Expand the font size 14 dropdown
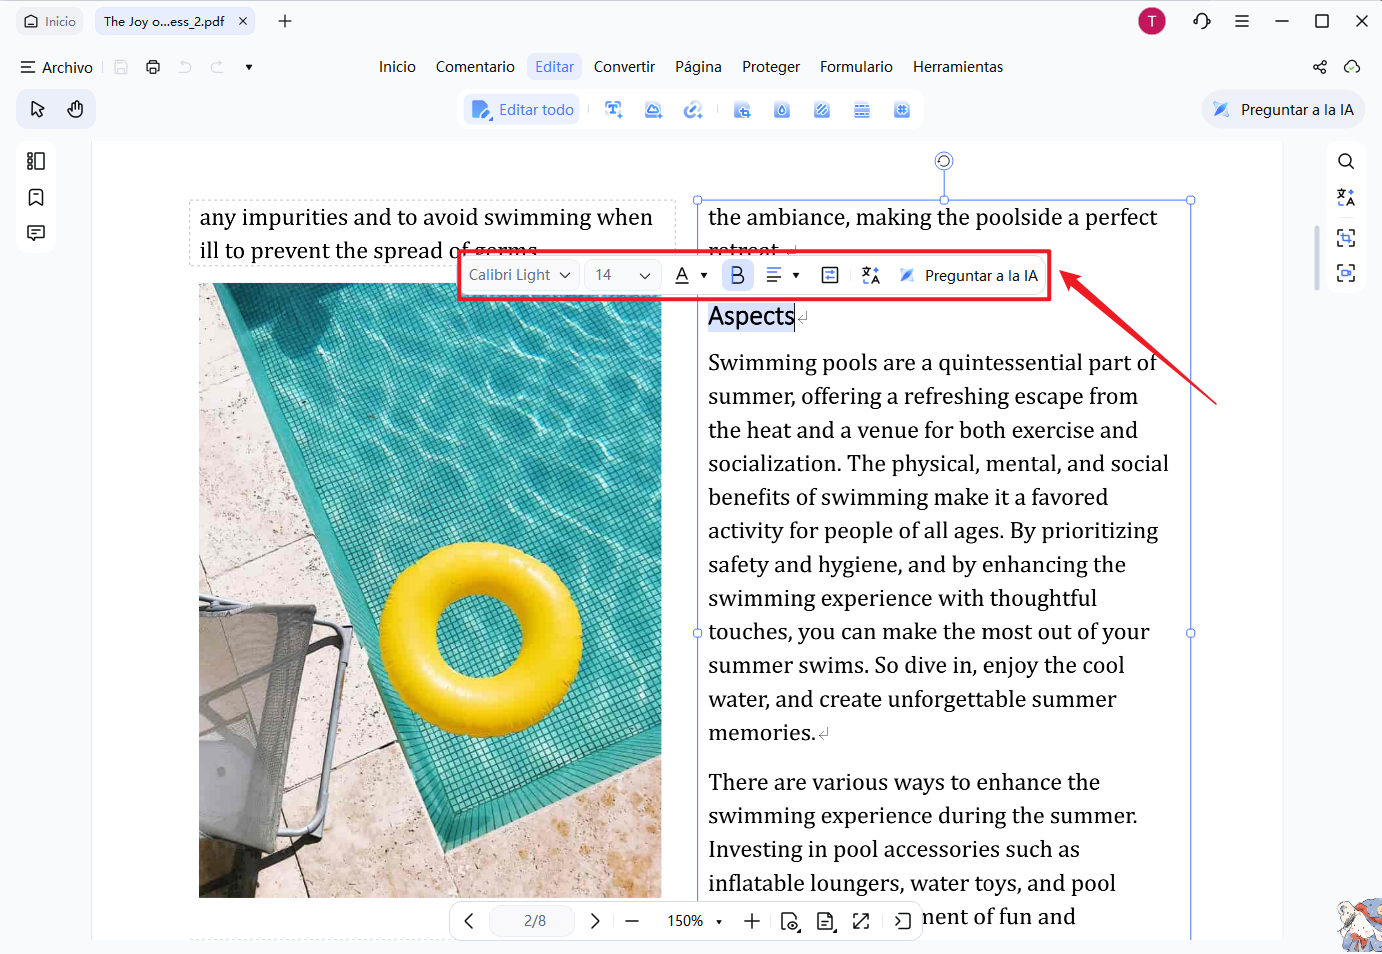 [622, 275]
